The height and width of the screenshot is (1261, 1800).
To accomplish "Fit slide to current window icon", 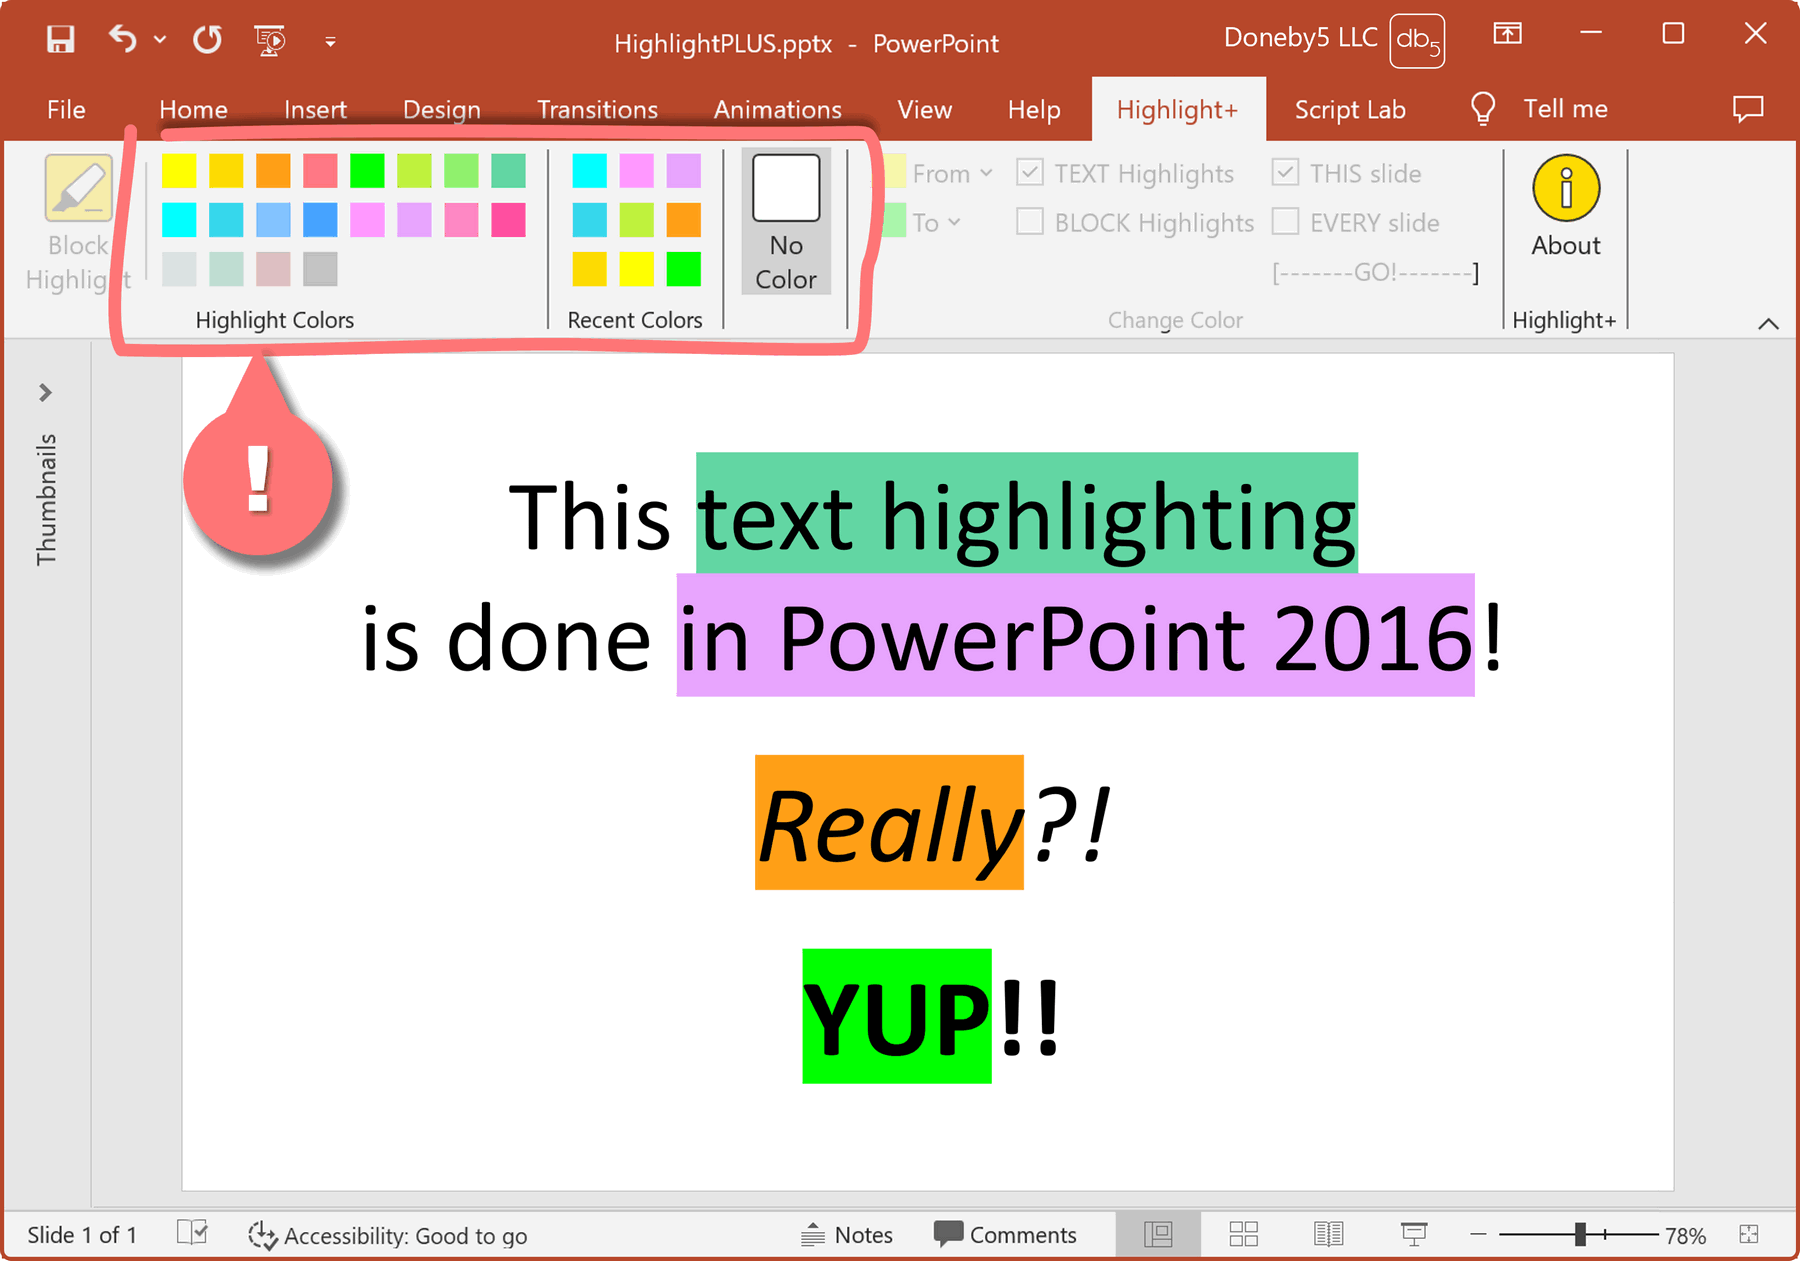I will coord(1749,1235).
